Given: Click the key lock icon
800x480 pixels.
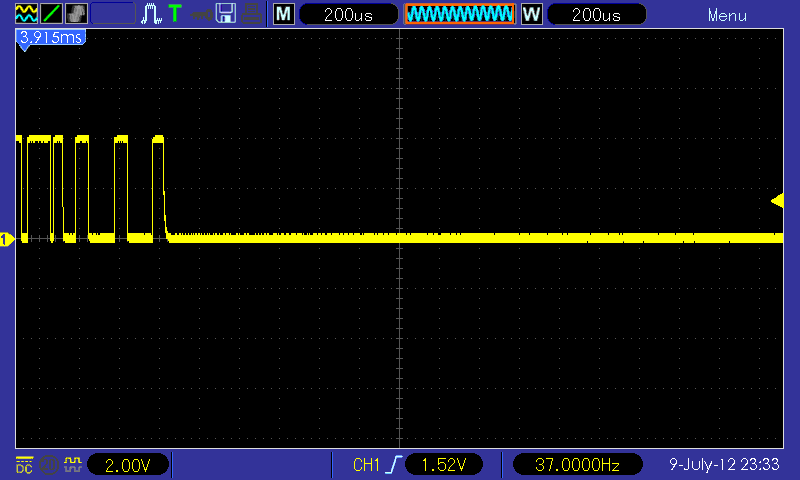Looking at the screenshot, I should point(201,15).
